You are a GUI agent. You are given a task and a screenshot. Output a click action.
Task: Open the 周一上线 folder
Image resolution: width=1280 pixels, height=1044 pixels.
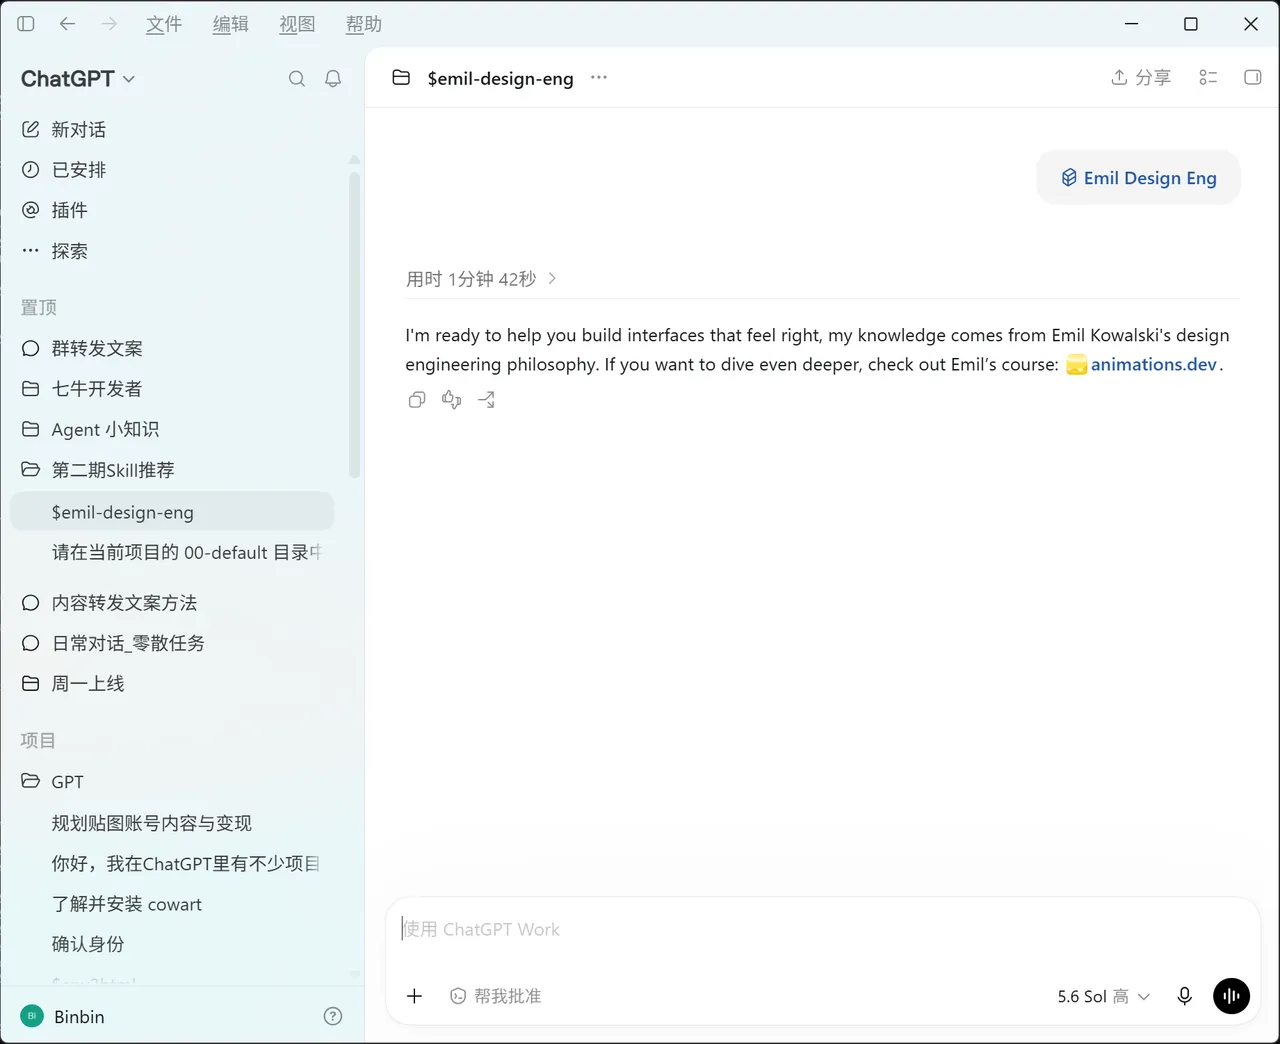[172, 684]
